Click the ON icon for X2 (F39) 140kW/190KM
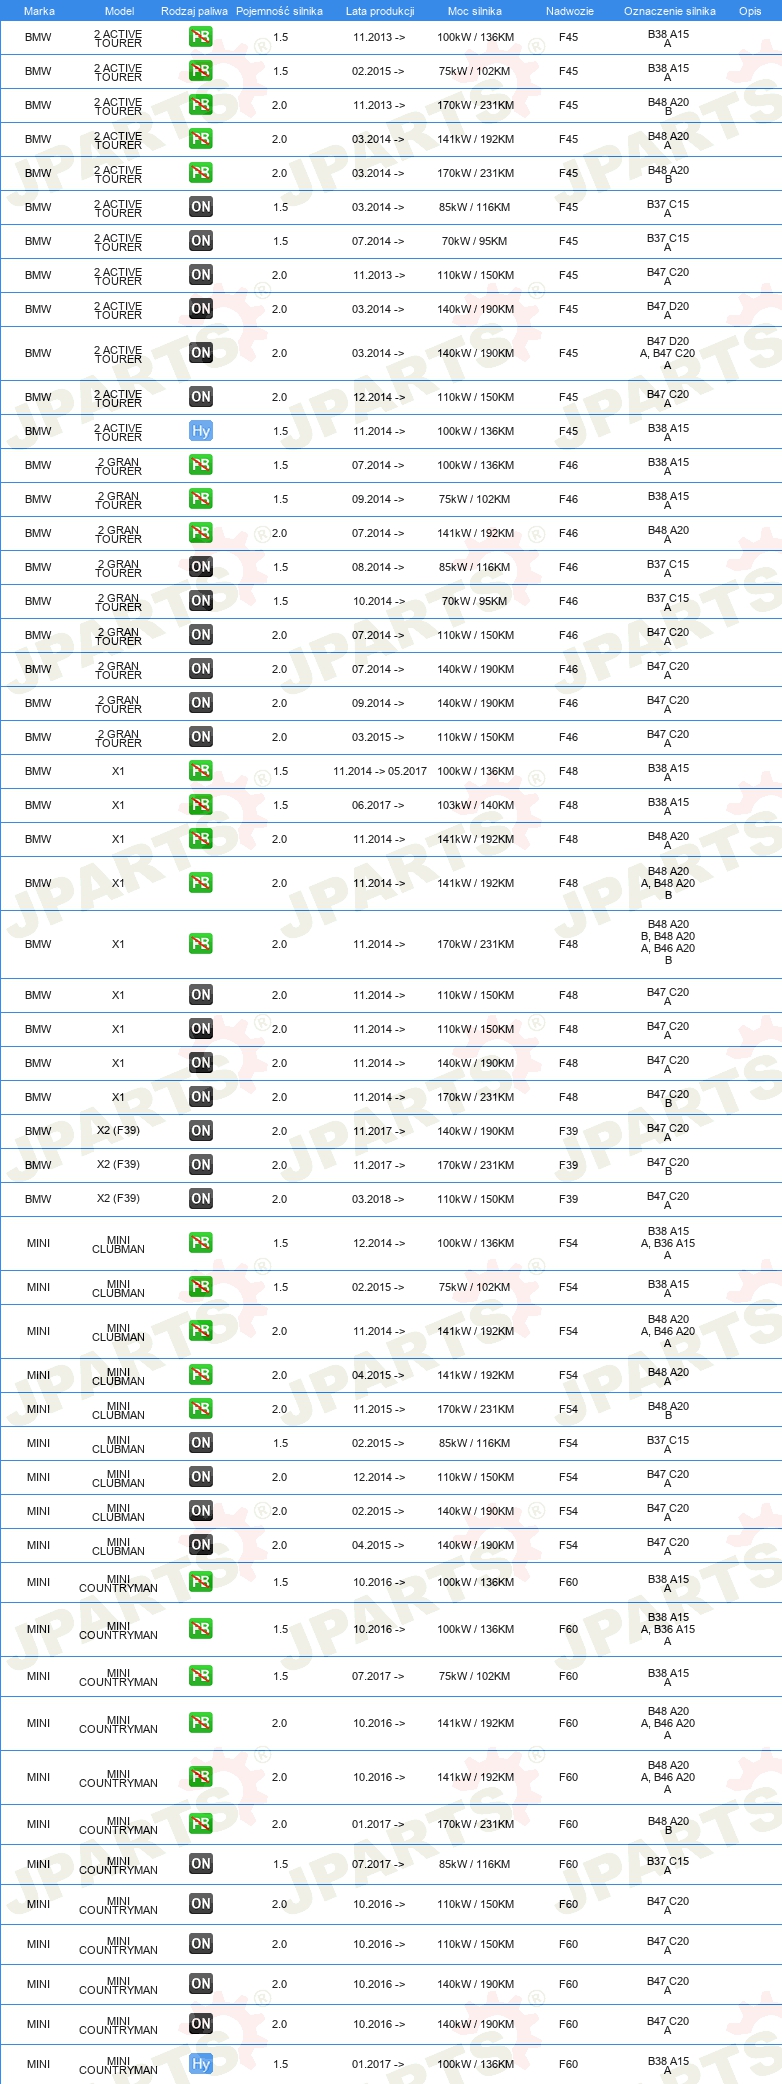This screenshot has width=782, height=2084. pyautogui.click(x=201, y=1131)
